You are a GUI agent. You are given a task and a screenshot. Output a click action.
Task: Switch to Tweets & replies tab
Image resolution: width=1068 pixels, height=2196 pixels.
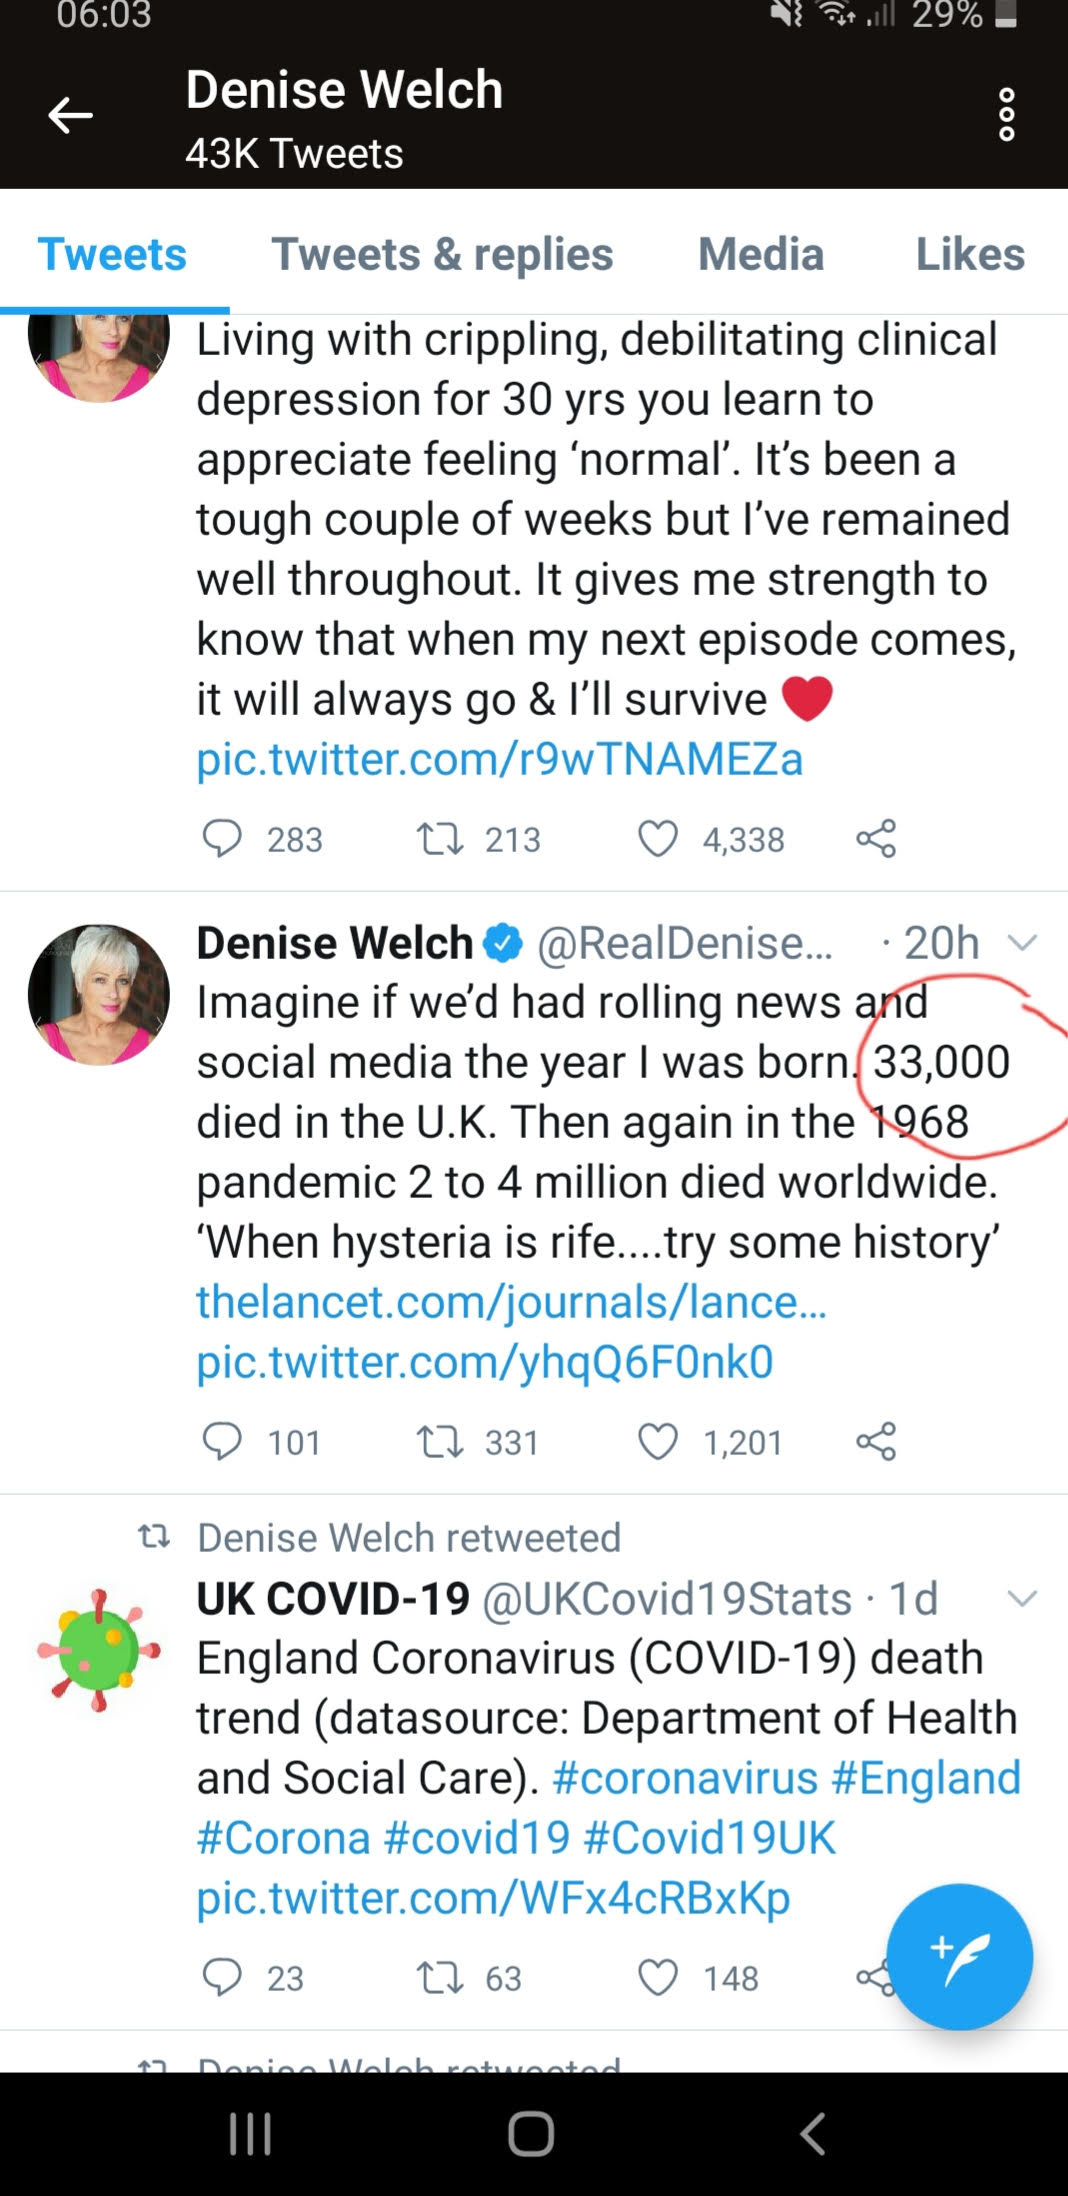[x=442, y=254]
